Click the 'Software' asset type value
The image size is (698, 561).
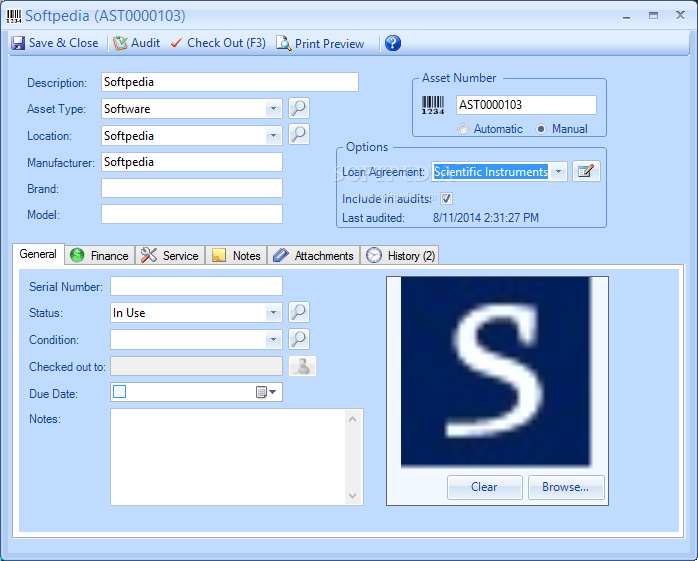point(127,109)
